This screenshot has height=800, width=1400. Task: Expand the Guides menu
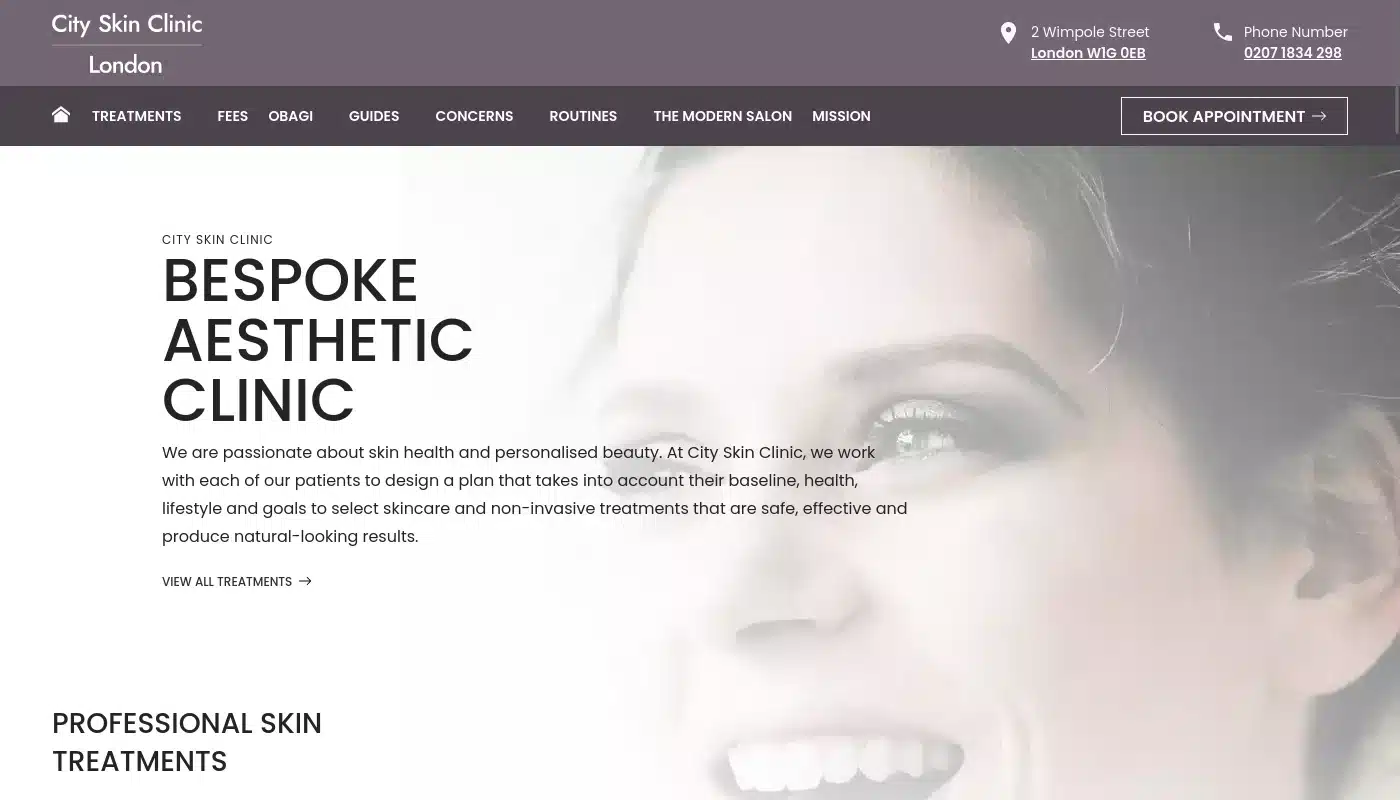coord(374,116)
